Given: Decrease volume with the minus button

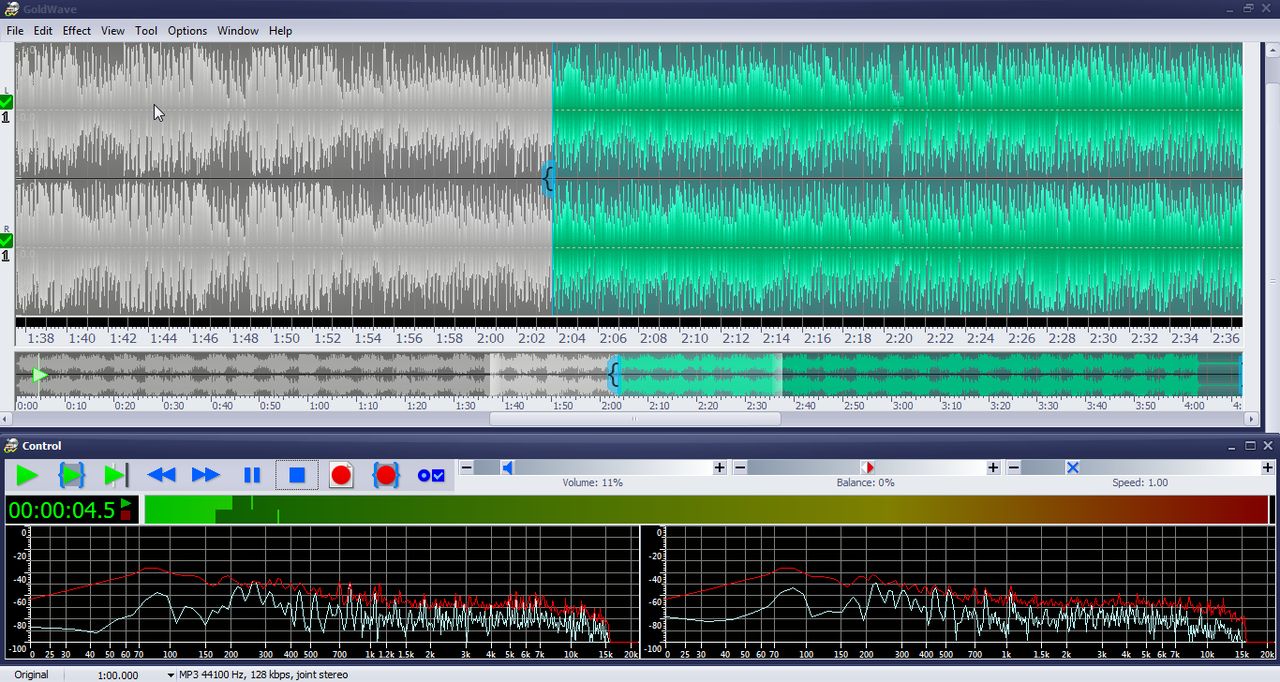Looking at the screenshot, I should tap(466, 468).
